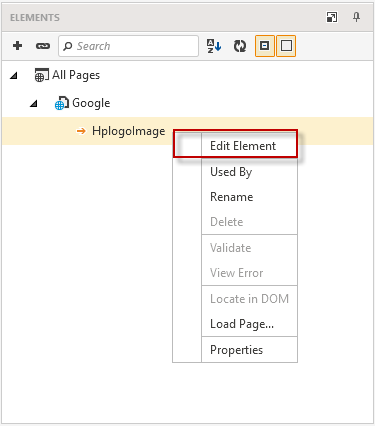
Task: Click the Google page icon
Action: coord(62,103)
